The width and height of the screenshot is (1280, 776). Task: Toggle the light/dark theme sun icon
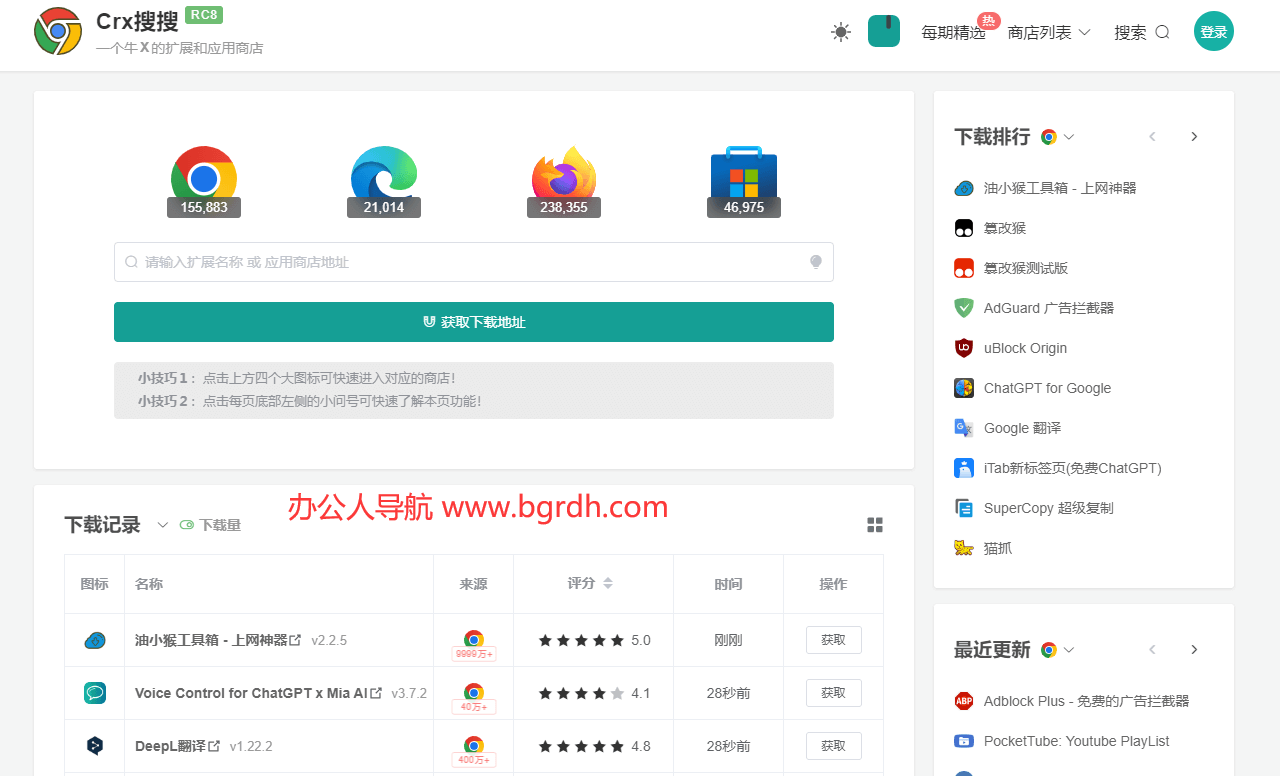coord(841,32)
